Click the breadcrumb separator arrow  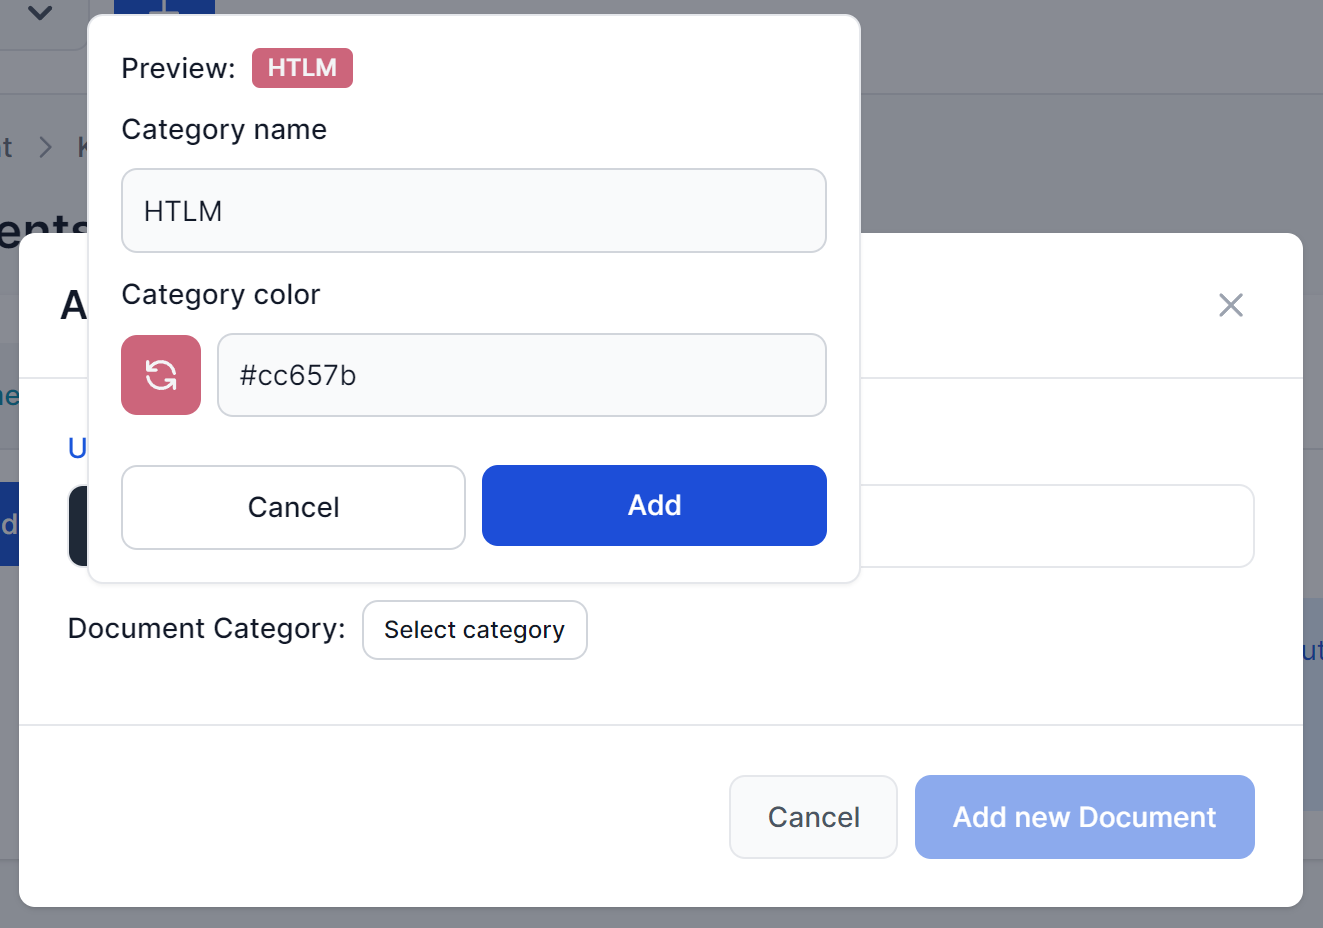[46, 146]
